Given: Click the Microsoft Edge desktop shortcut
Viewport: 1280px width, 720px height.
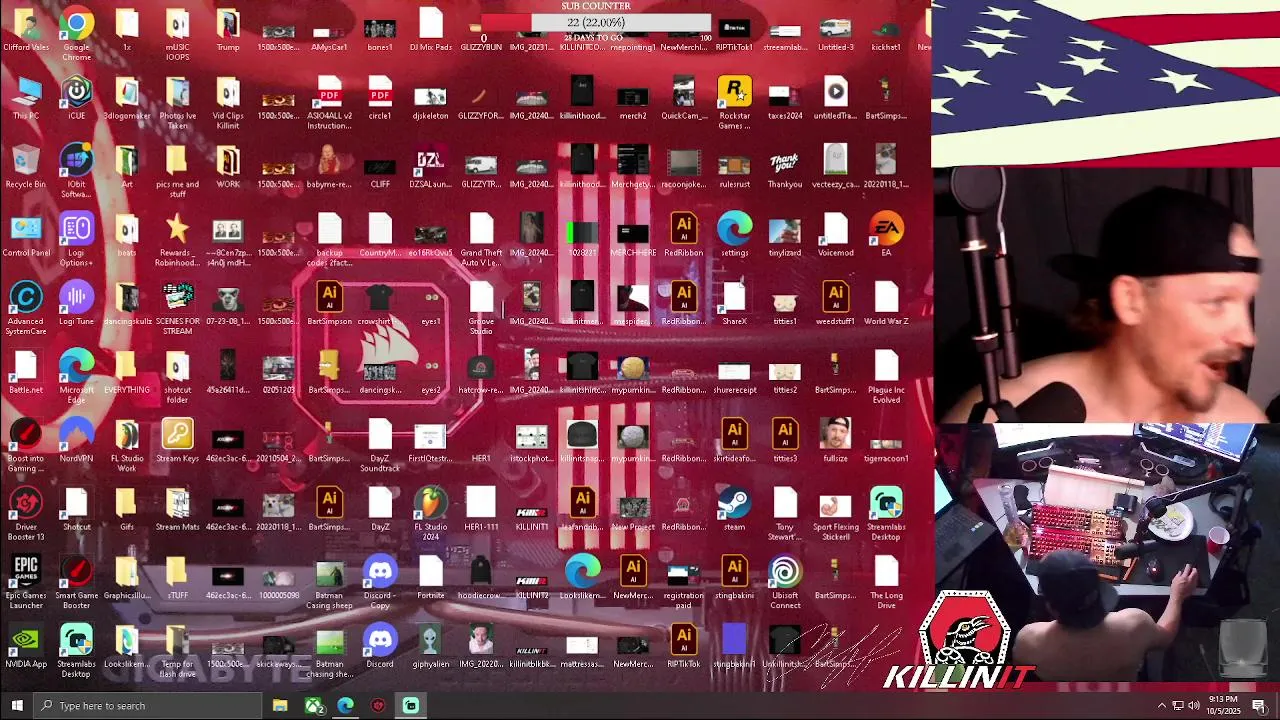Looking at the screenshot, I should point(76,376).
